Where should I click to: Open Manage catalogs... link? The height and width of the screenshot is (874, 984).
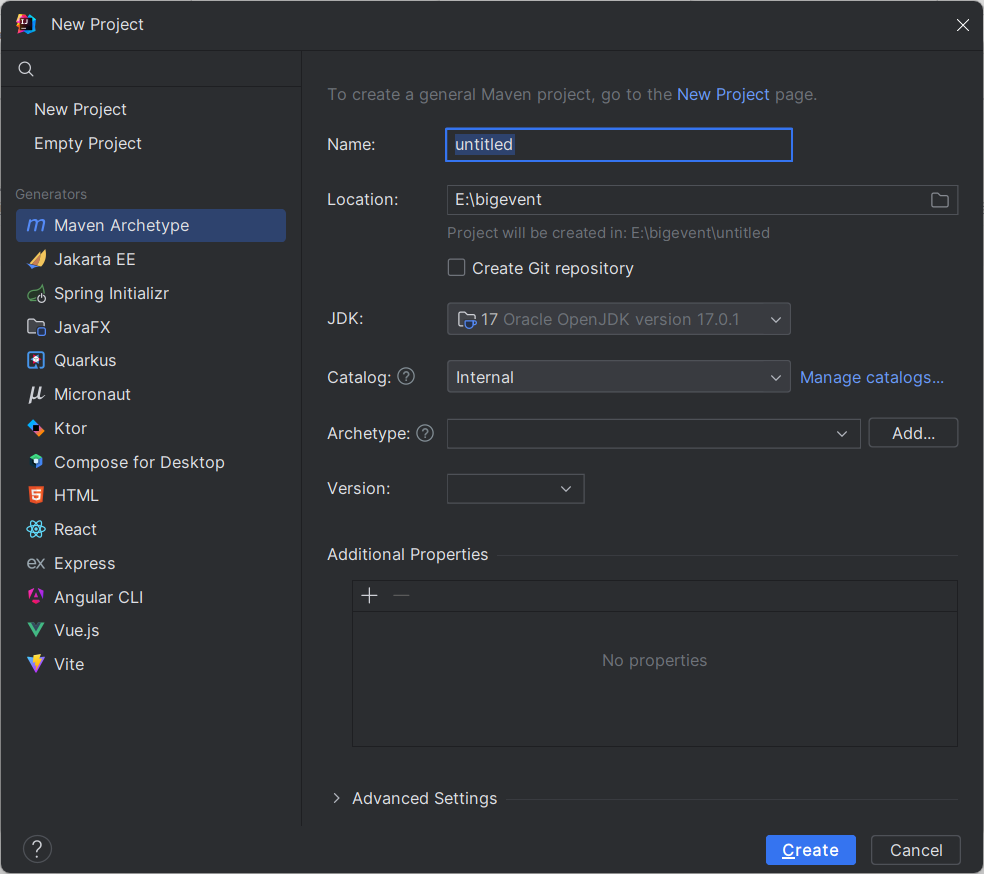872,377
